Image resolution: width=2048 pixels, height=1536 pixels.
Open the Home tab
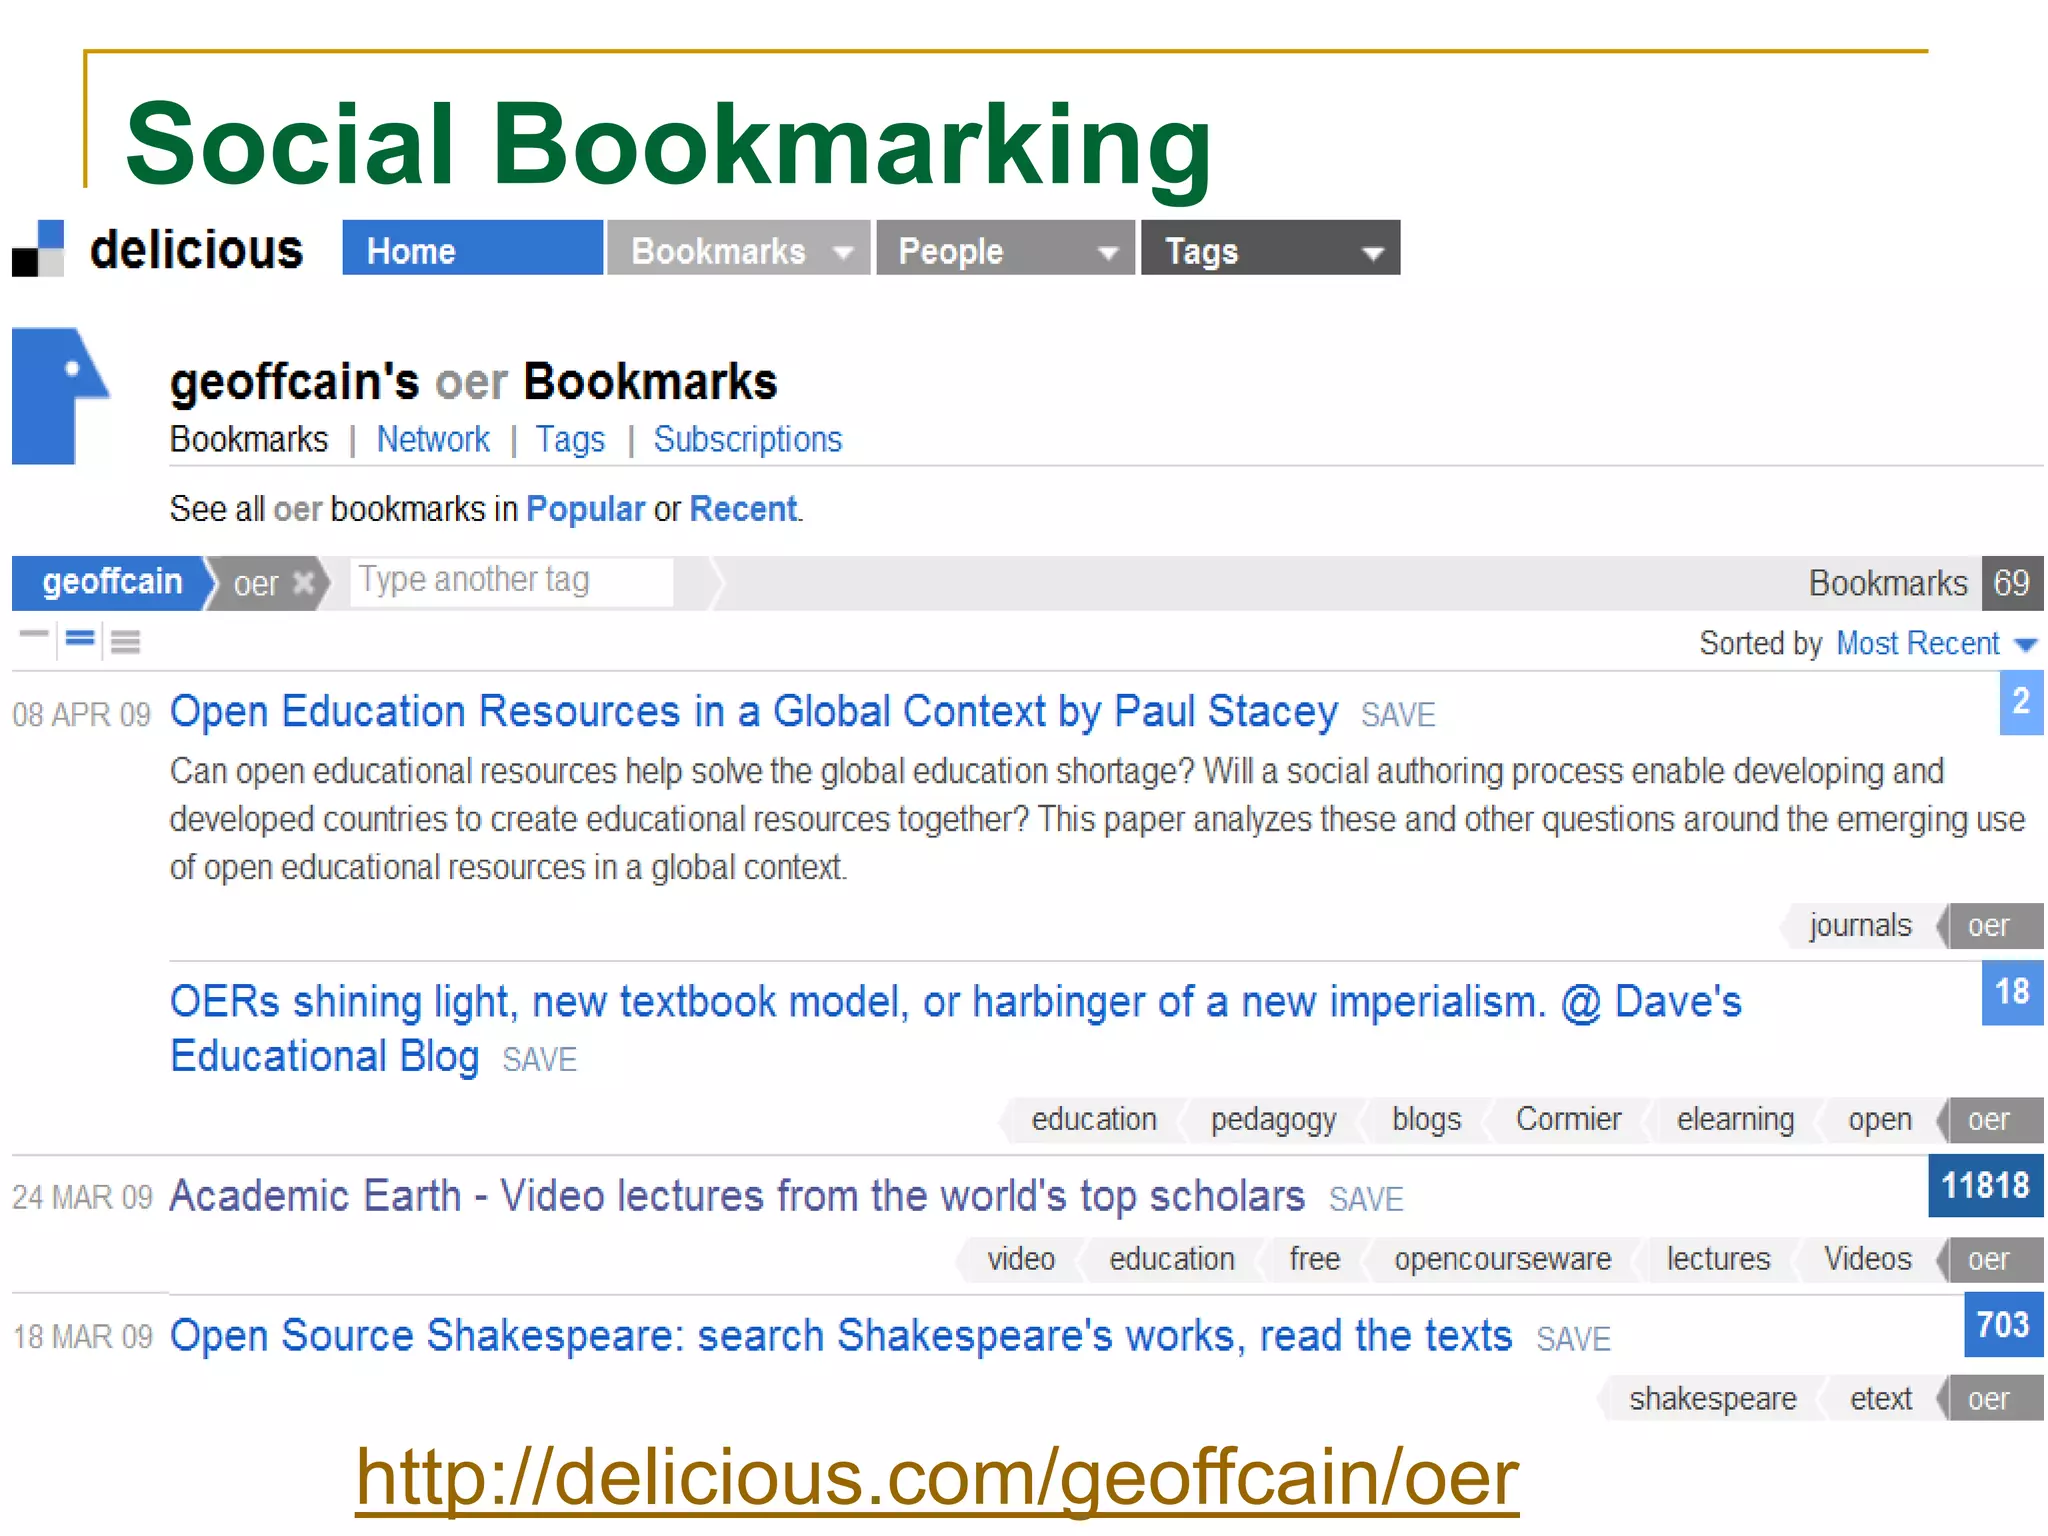coord(472,248)
